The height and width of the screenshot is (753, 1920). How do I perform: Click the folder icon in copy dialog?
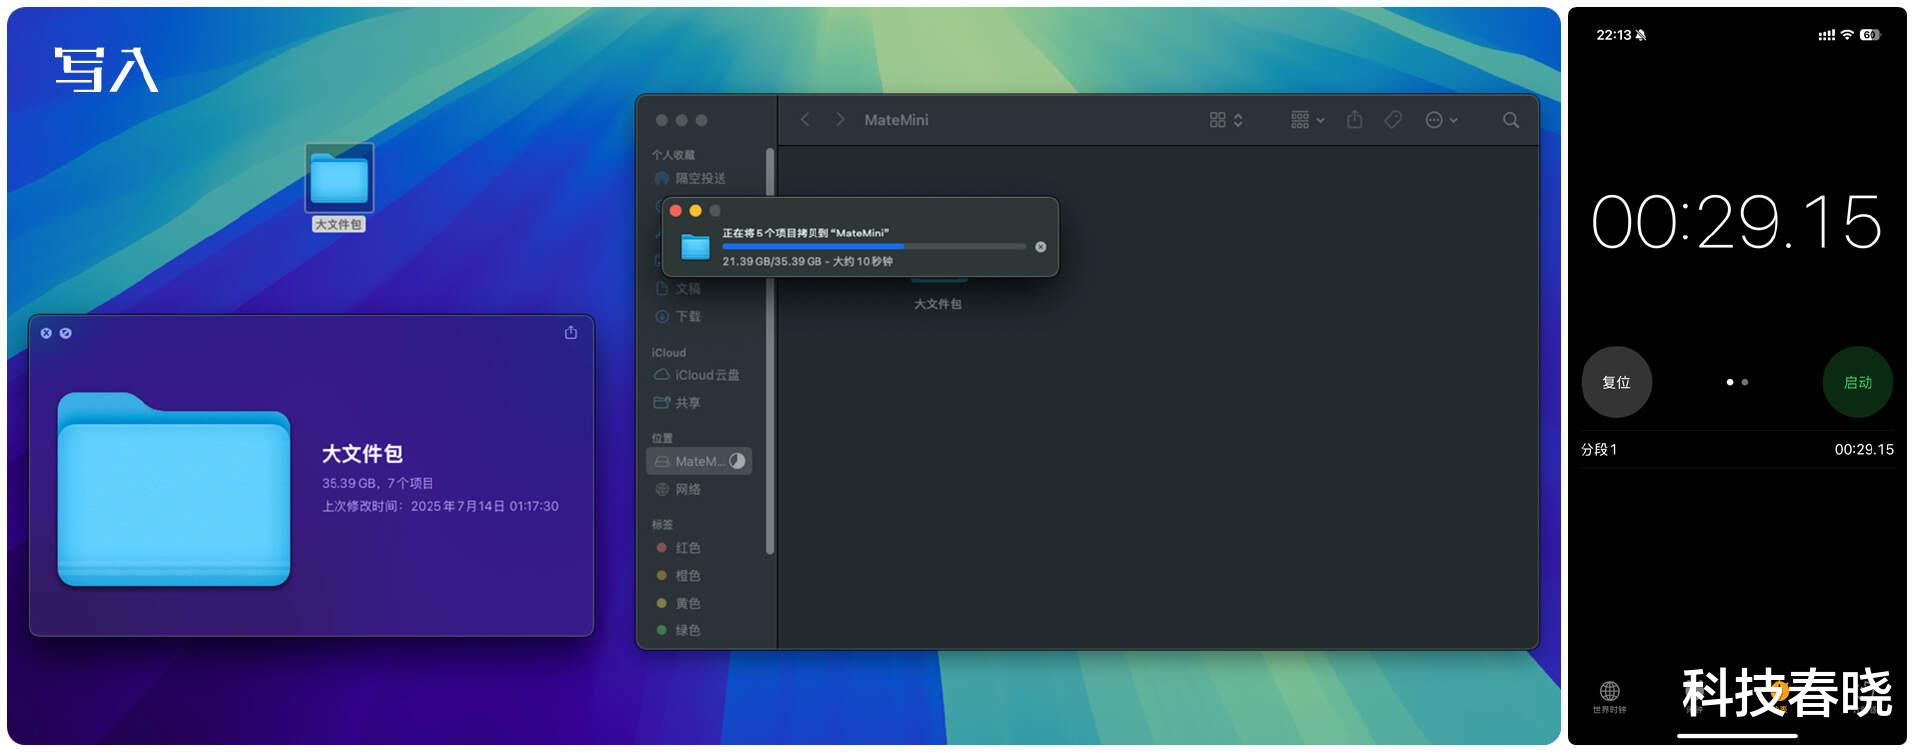pyautogui.click(x=695, y=246)
